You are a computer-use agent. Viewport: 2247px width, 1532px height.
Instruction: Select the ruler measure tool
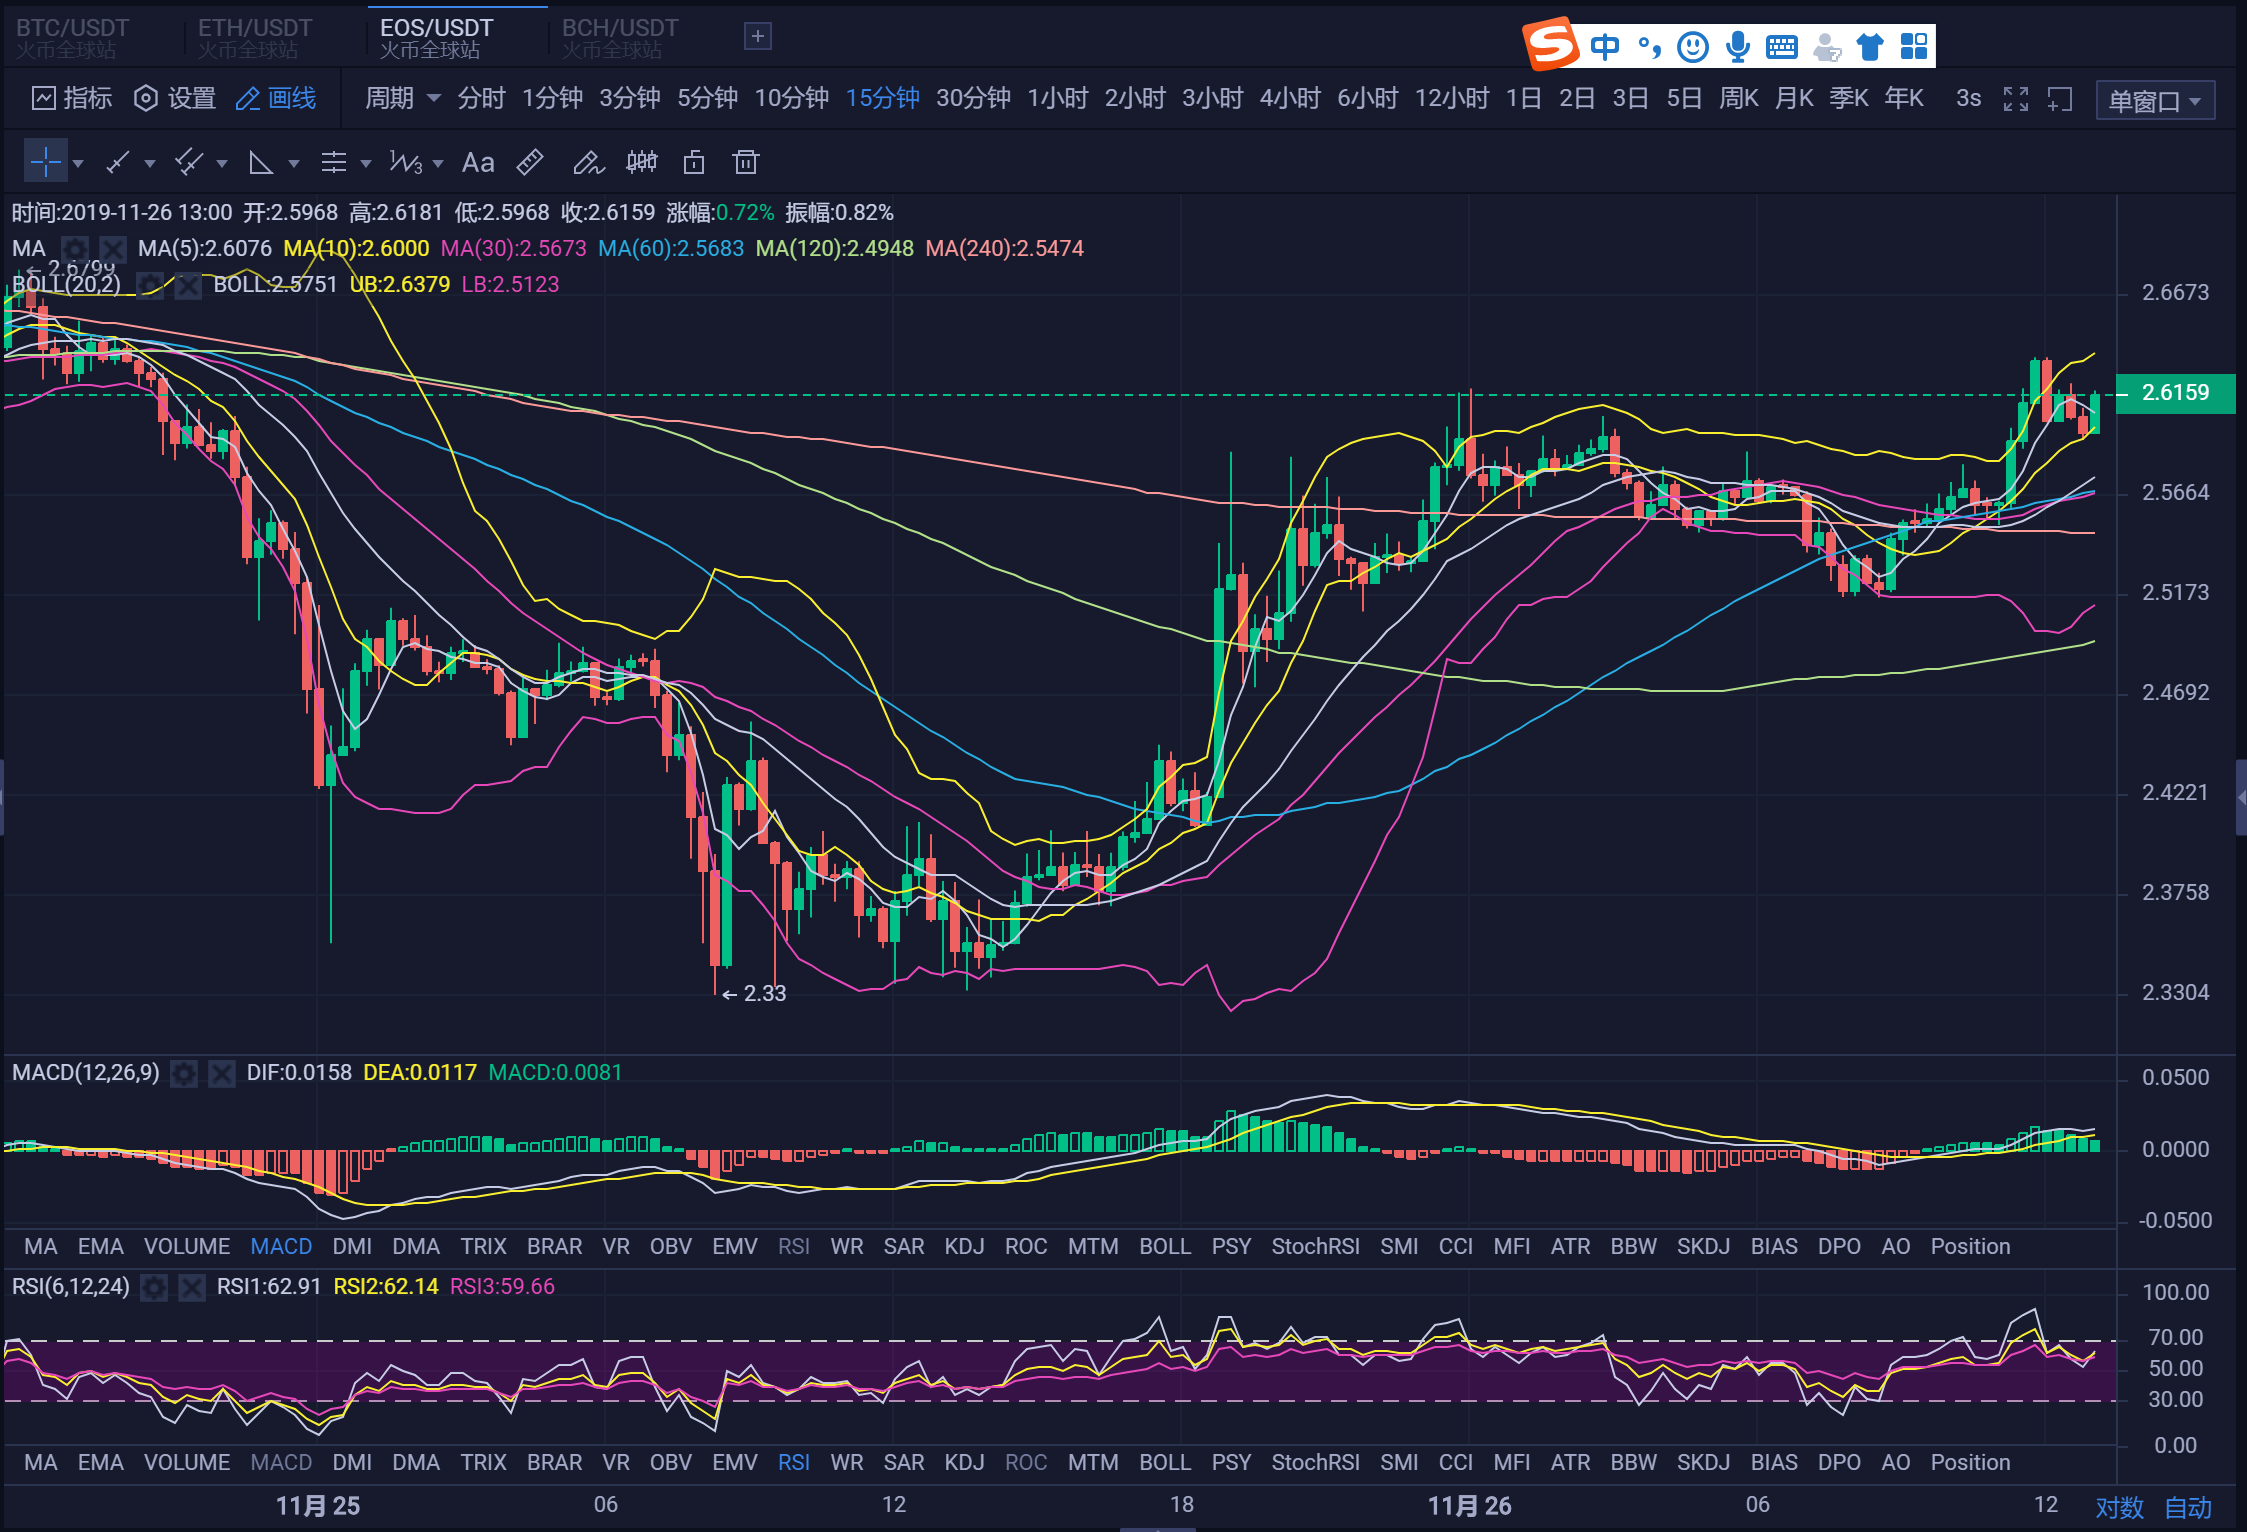click(x=530, y=162)
